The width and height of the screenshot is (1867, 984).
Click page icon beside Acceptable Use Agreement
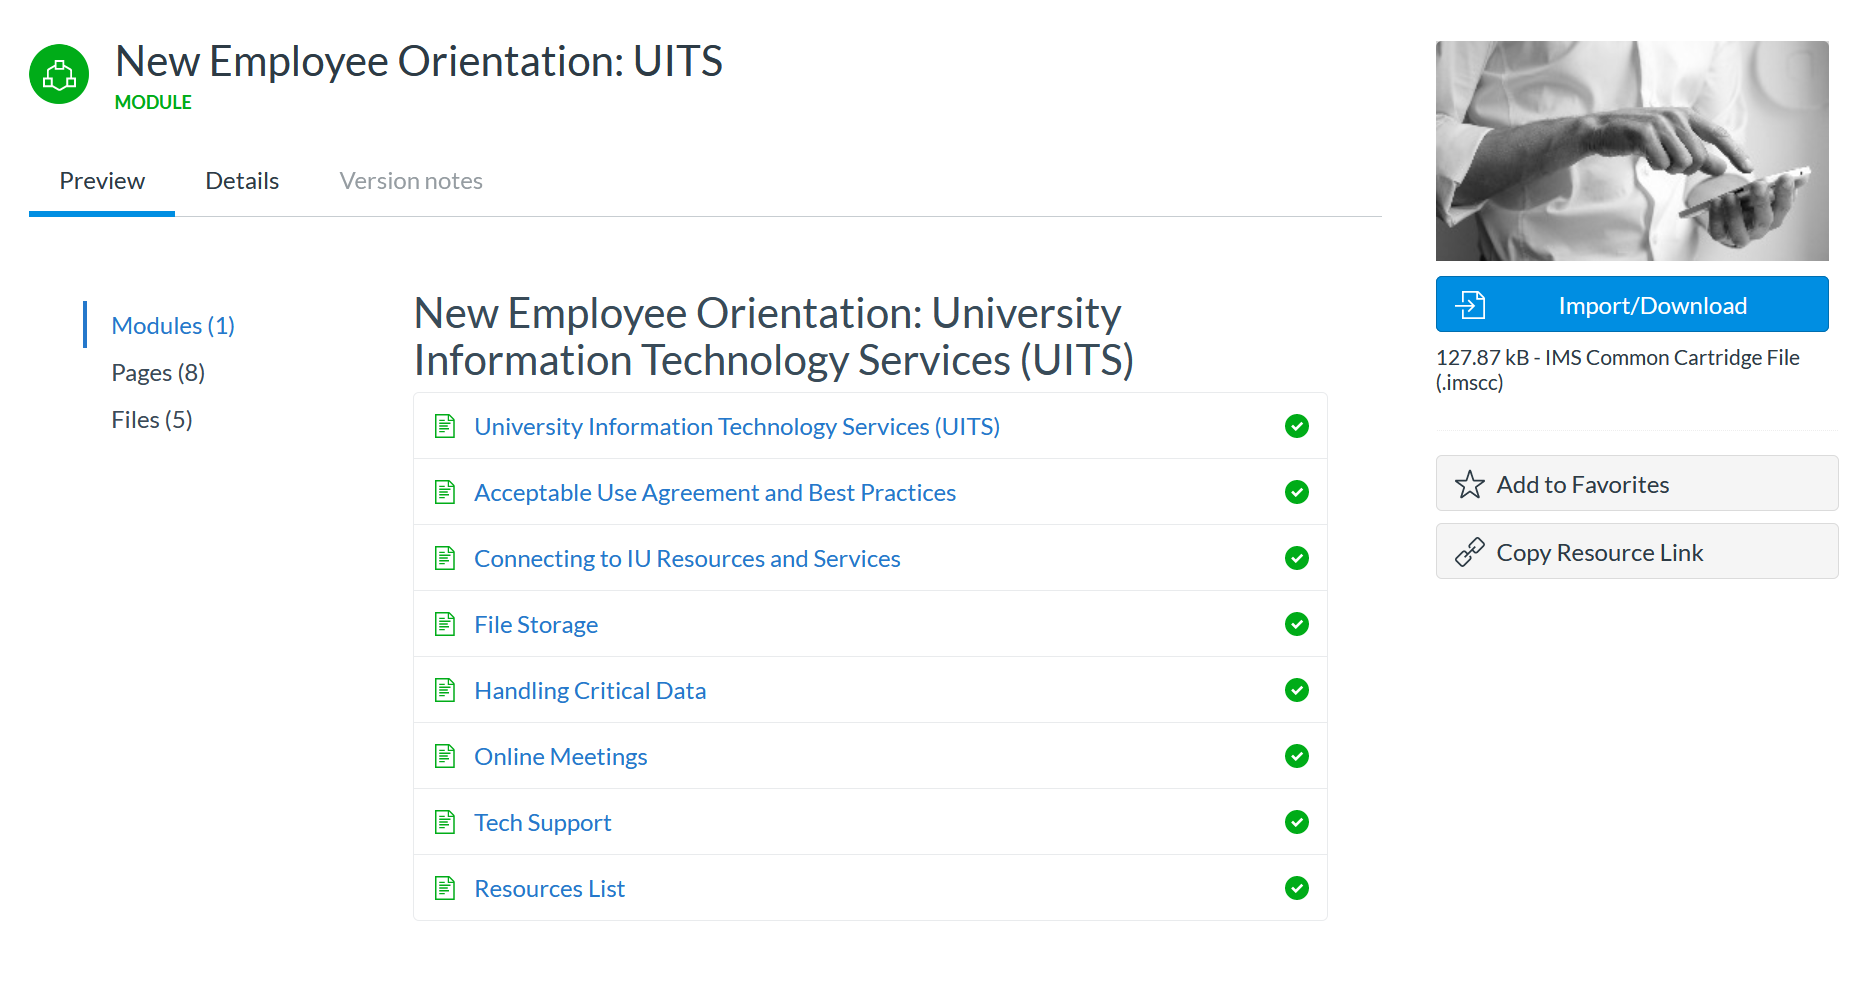pos(445,492)
